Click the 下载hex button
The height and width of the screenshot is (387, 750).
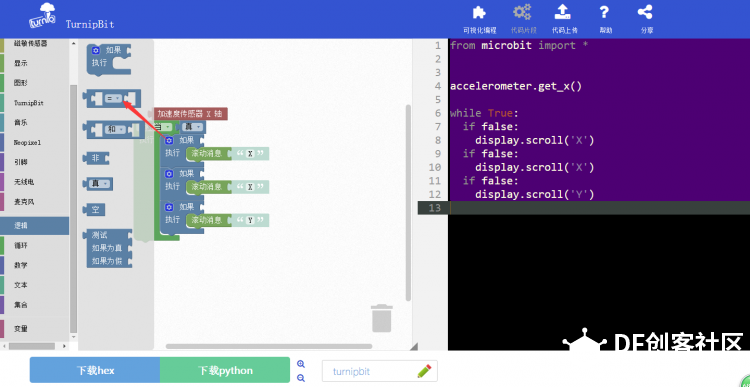pos(95,370)
